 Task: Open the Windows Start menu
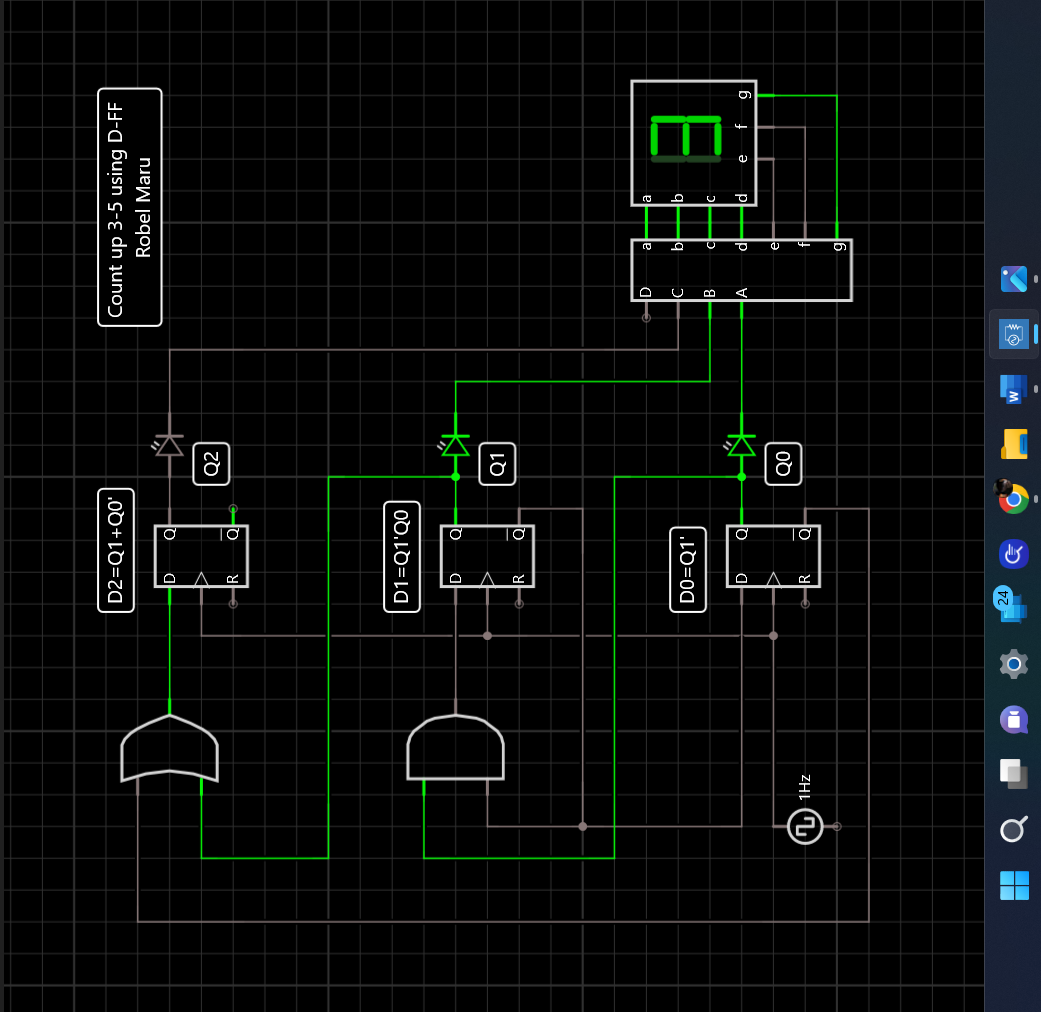1013,885
